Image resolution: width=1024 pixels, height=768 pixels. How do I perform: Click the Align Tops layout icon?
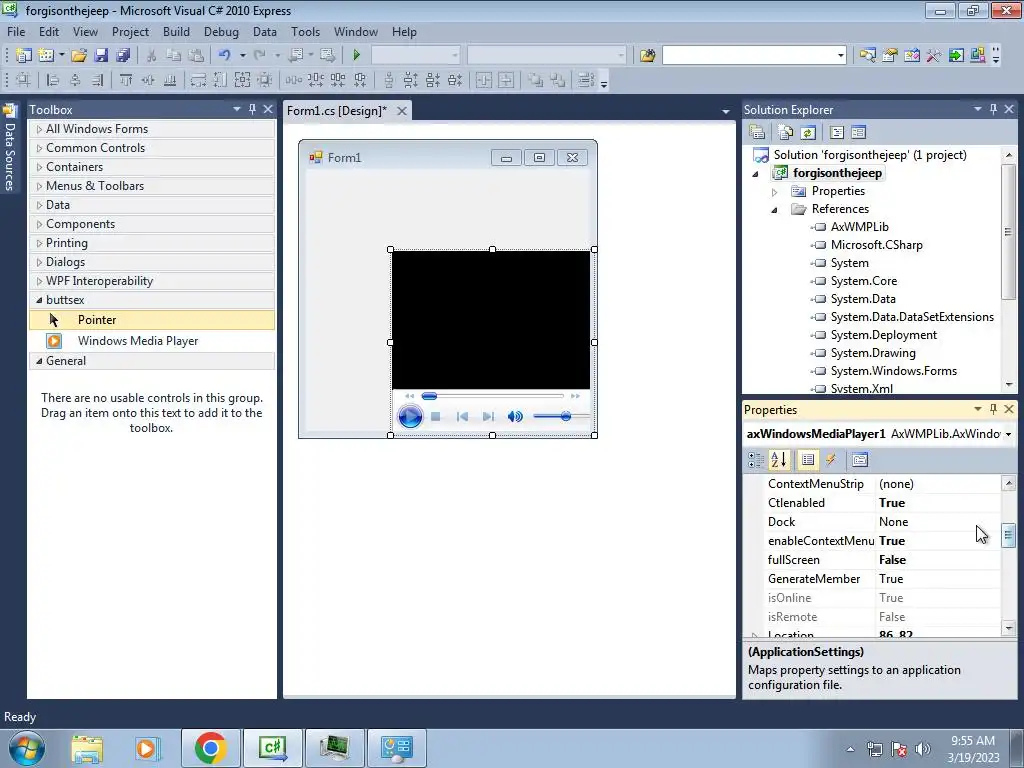tap(125, 80)
